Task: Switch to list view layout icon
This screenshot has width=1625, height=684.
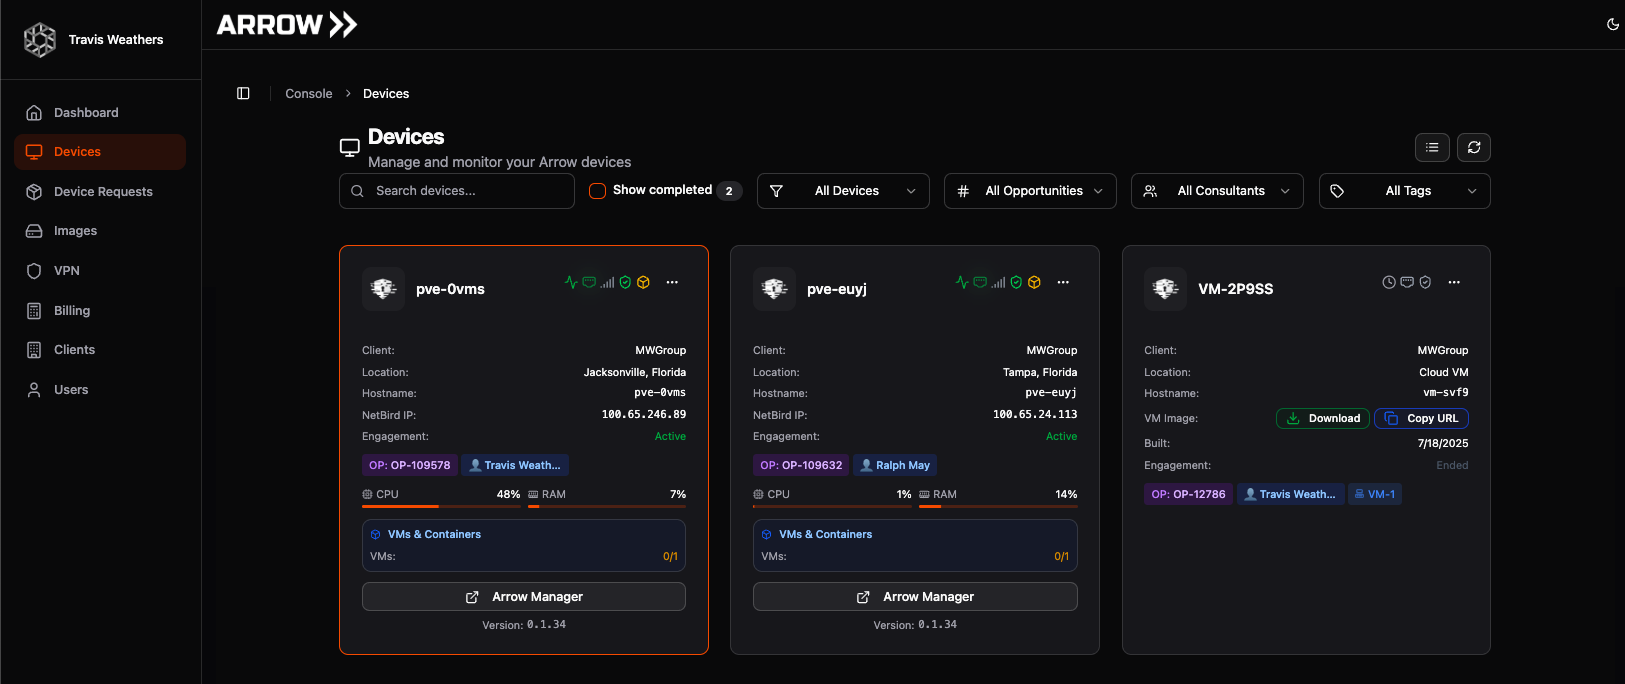Action: tap(1432, 147)
